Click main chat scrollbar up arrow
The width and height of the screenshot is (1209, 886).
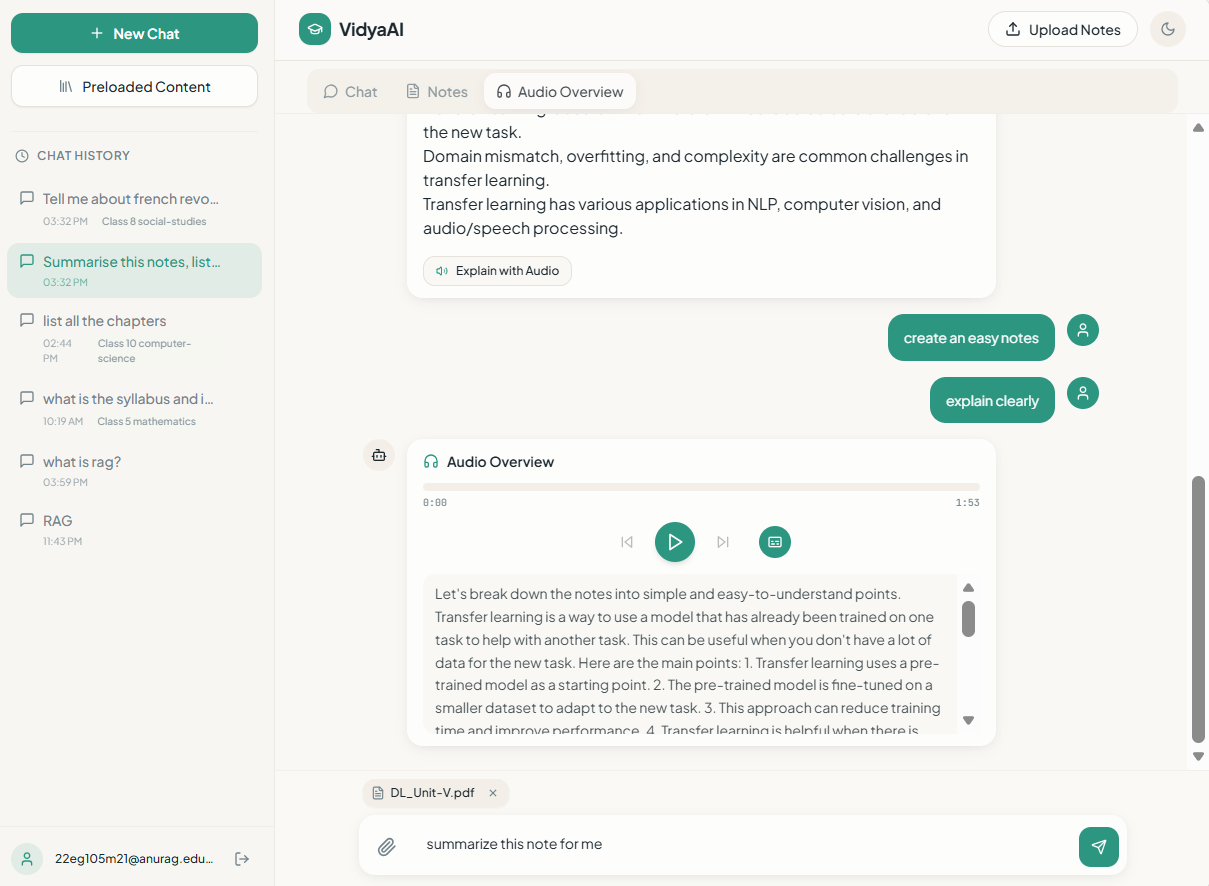click(1198, 127)
